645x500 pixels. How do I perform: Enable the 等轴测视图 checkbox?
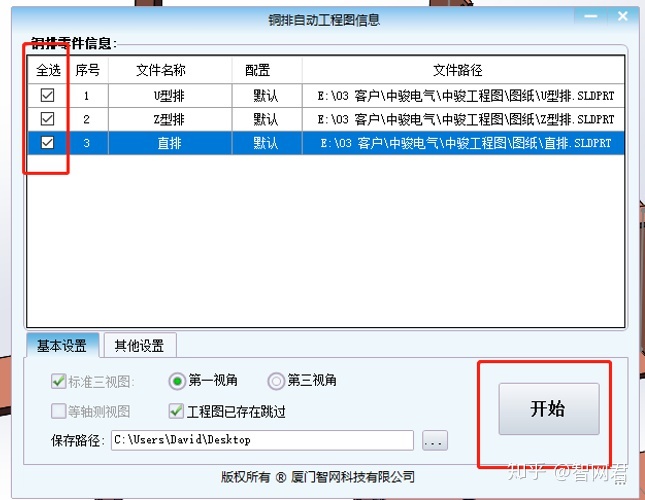58,411
